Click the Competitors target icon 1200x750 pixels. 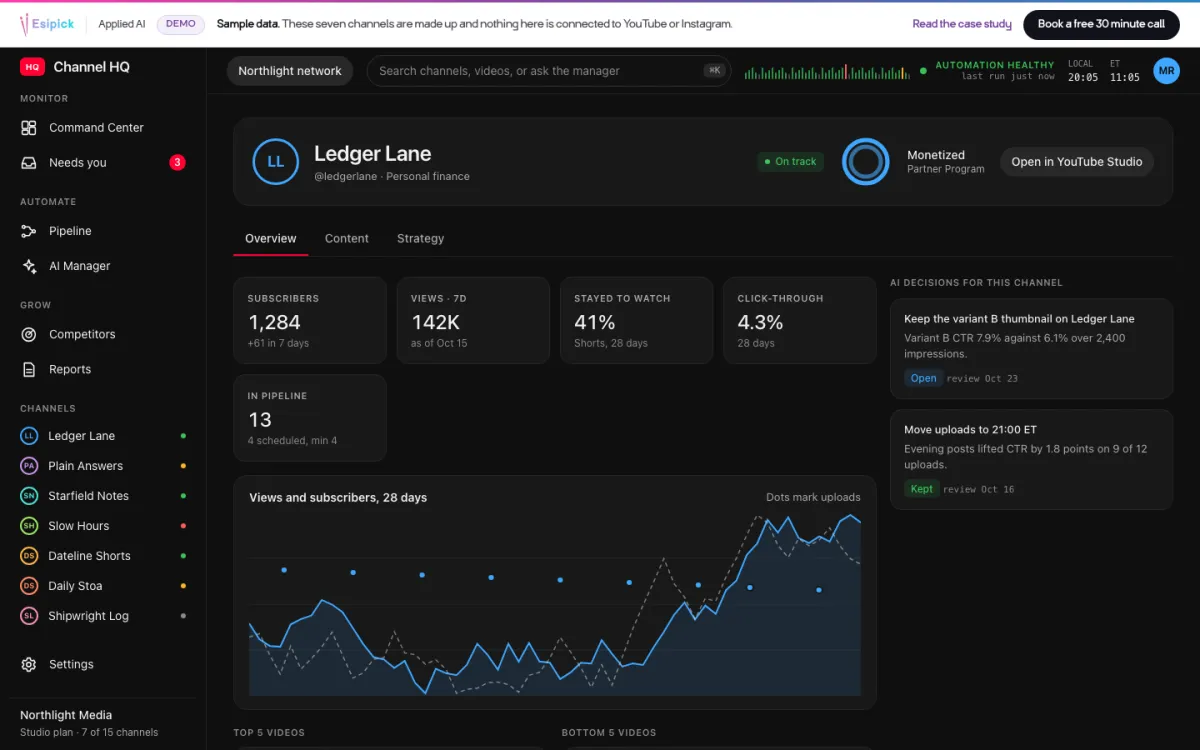point(29,335)
